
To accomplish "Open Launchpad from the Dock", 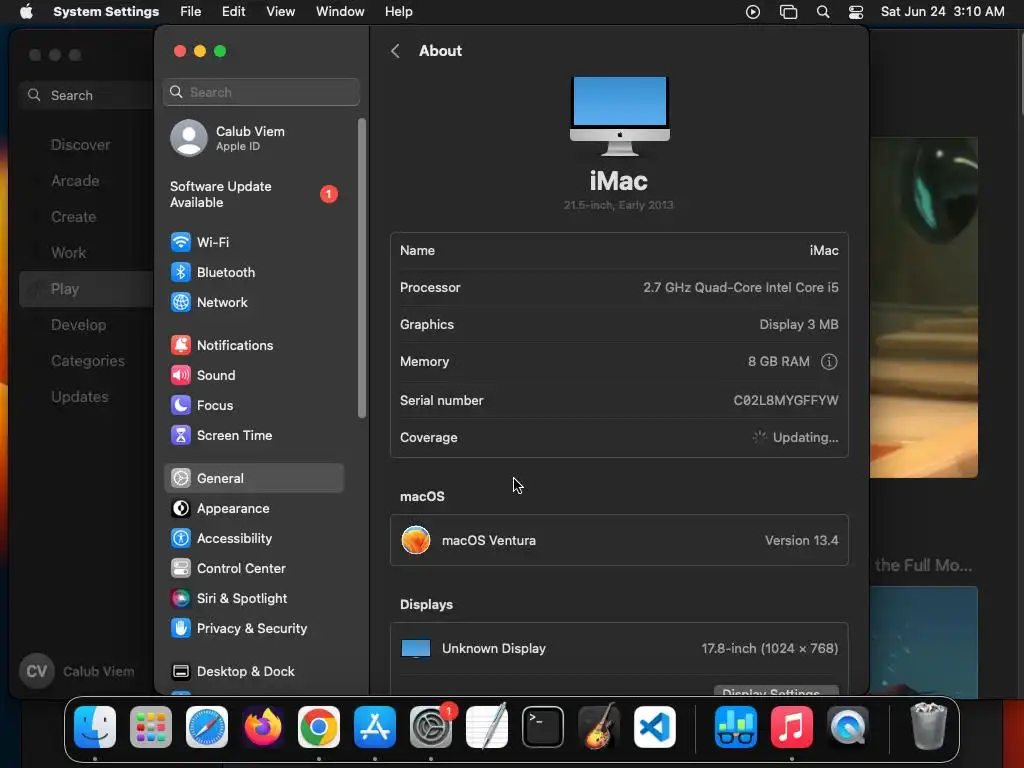I will [151, 727].
